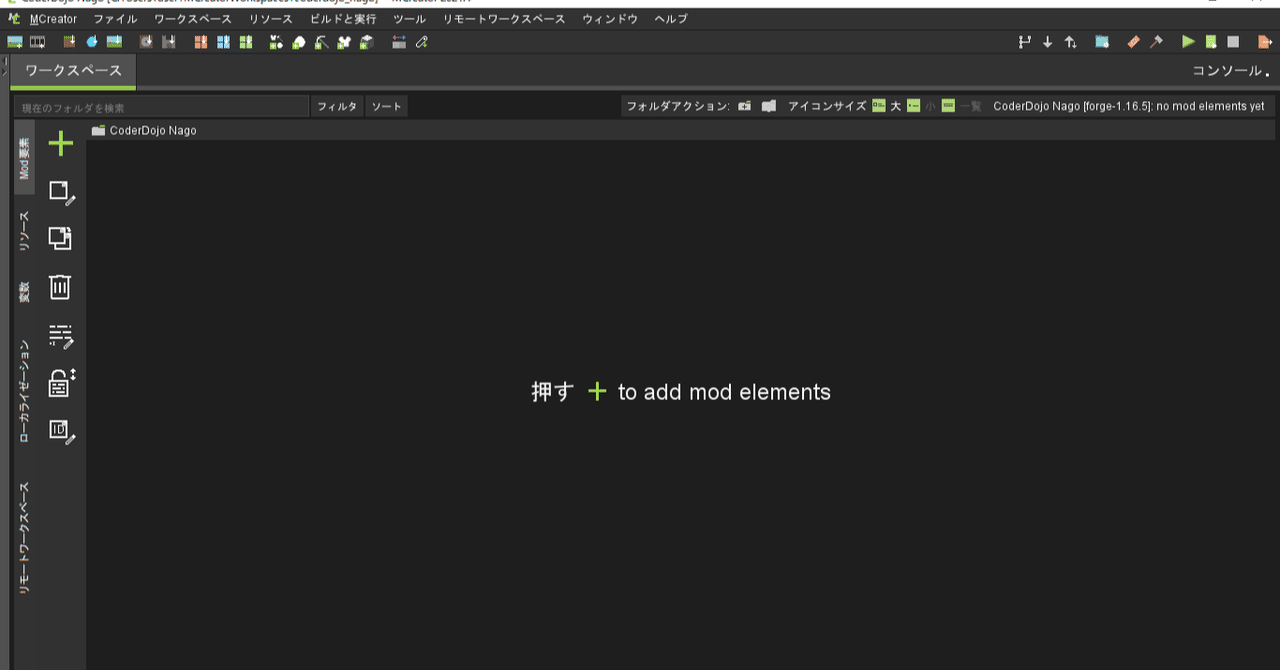The image size is (1280, 670).
Task: Click the ore pack creation icon
Action: pyautogui.click(x=276, y=42)
